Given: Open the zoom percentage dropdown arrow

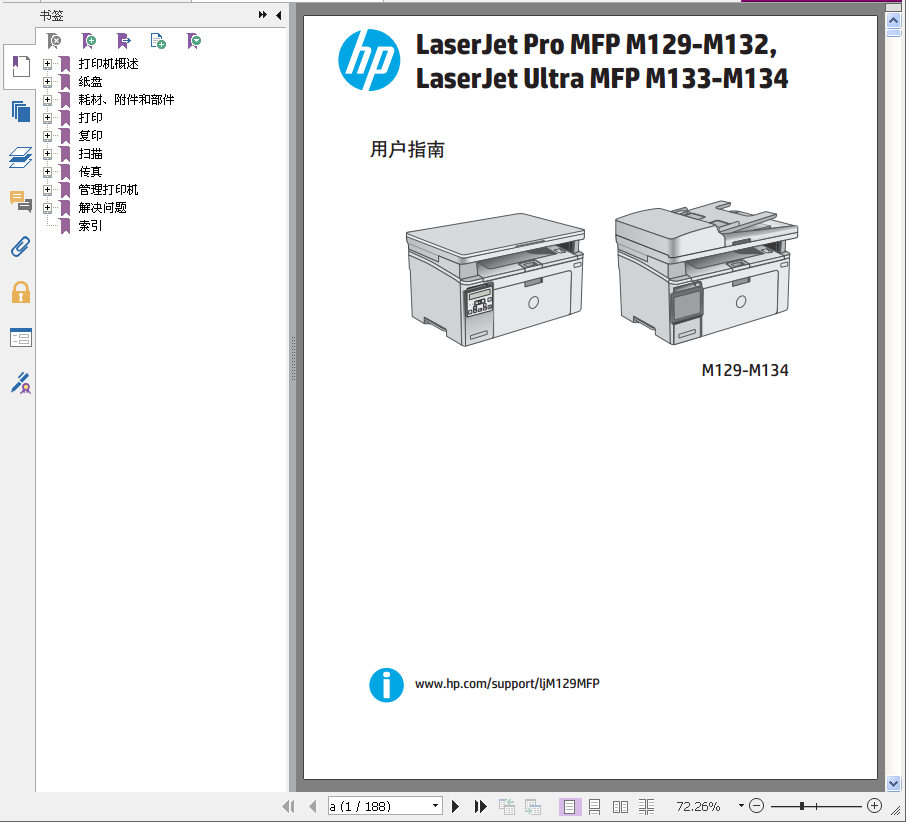Looking at the screenshot, I should (x=741, y=805).
